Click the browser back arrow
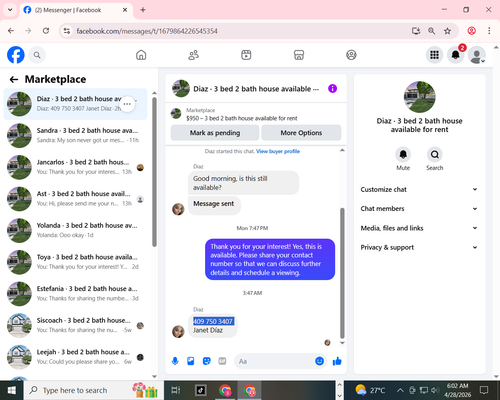Image resolution: width=500 pixels, height=400 pixels. click(x=11, y=31)
